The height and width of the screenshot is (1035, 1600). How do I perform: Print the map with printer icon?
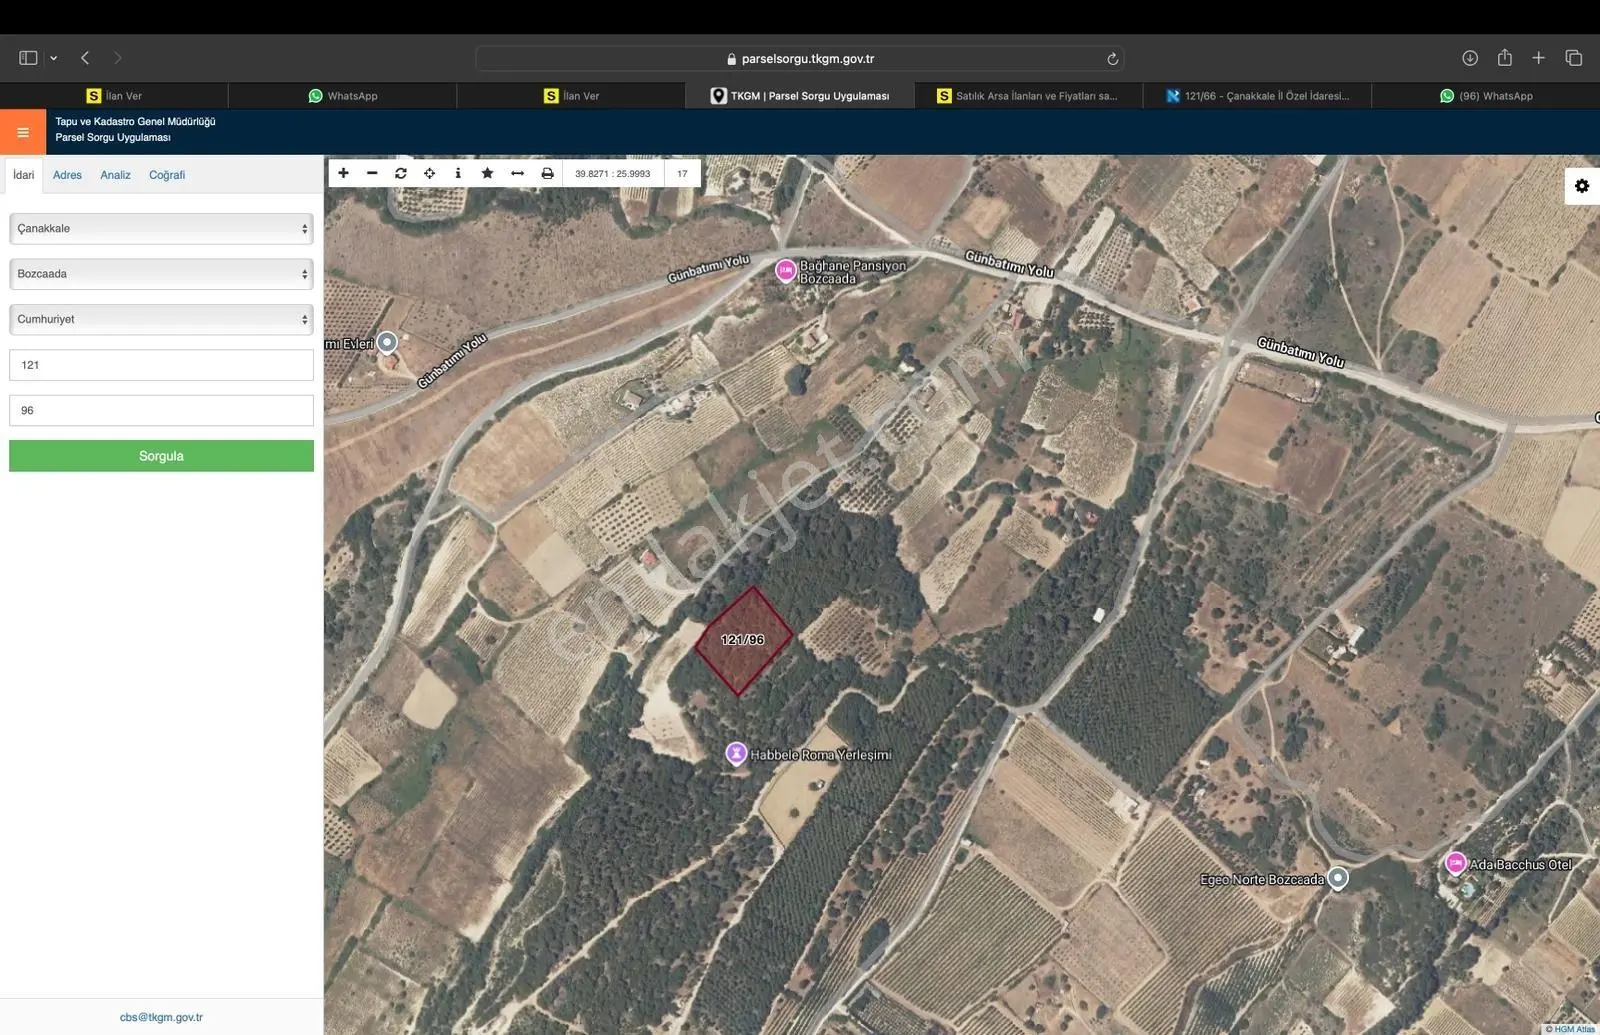tap(547, 173)
